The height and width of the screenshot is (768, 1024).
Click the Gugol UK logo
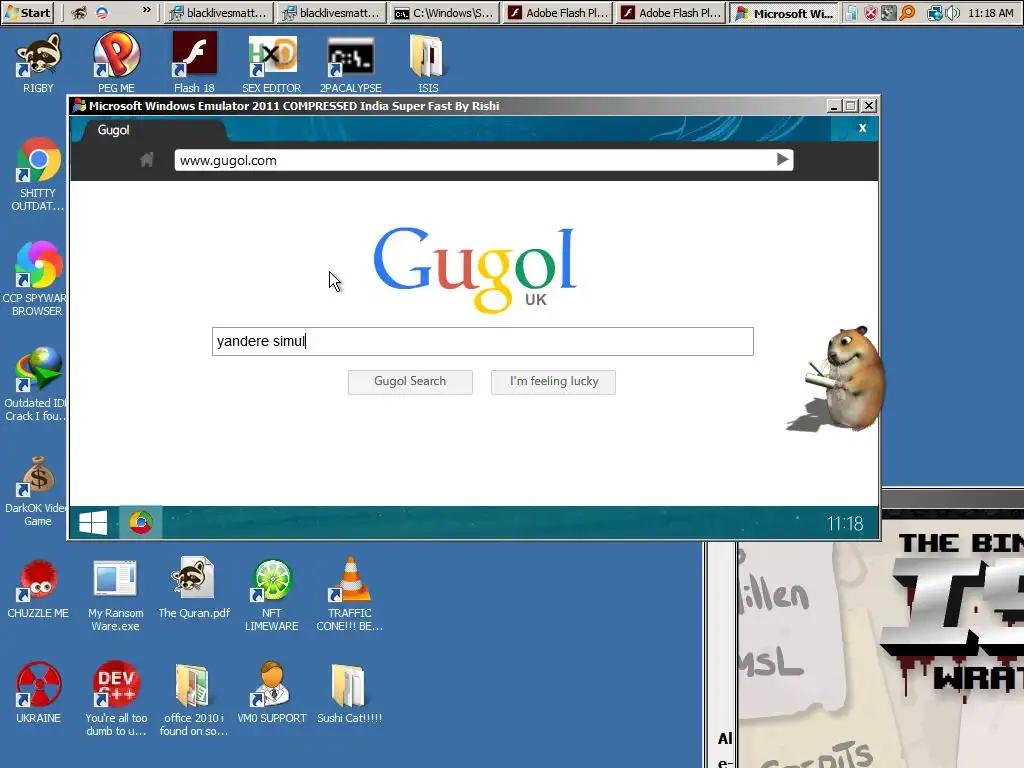coord(475,270)
